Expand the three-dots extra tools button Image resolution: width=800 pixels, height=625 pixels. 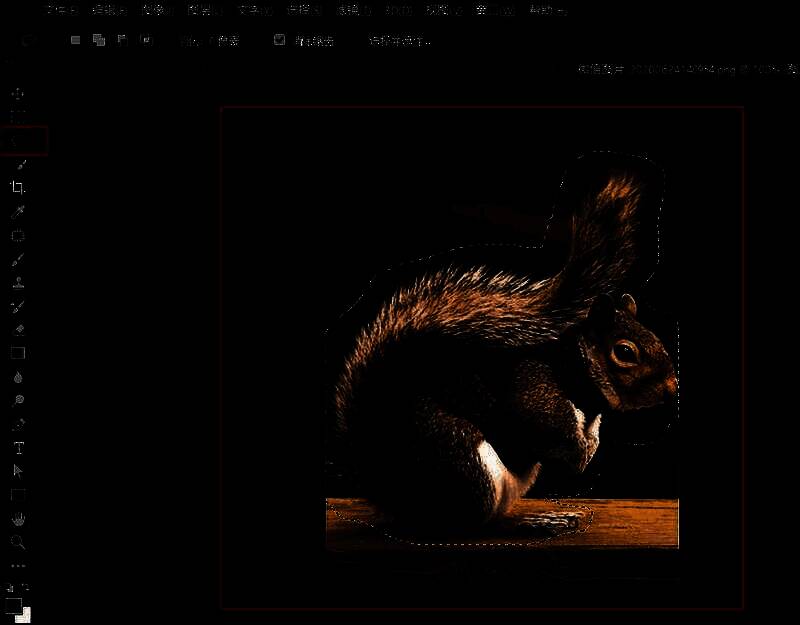(17, 565)
